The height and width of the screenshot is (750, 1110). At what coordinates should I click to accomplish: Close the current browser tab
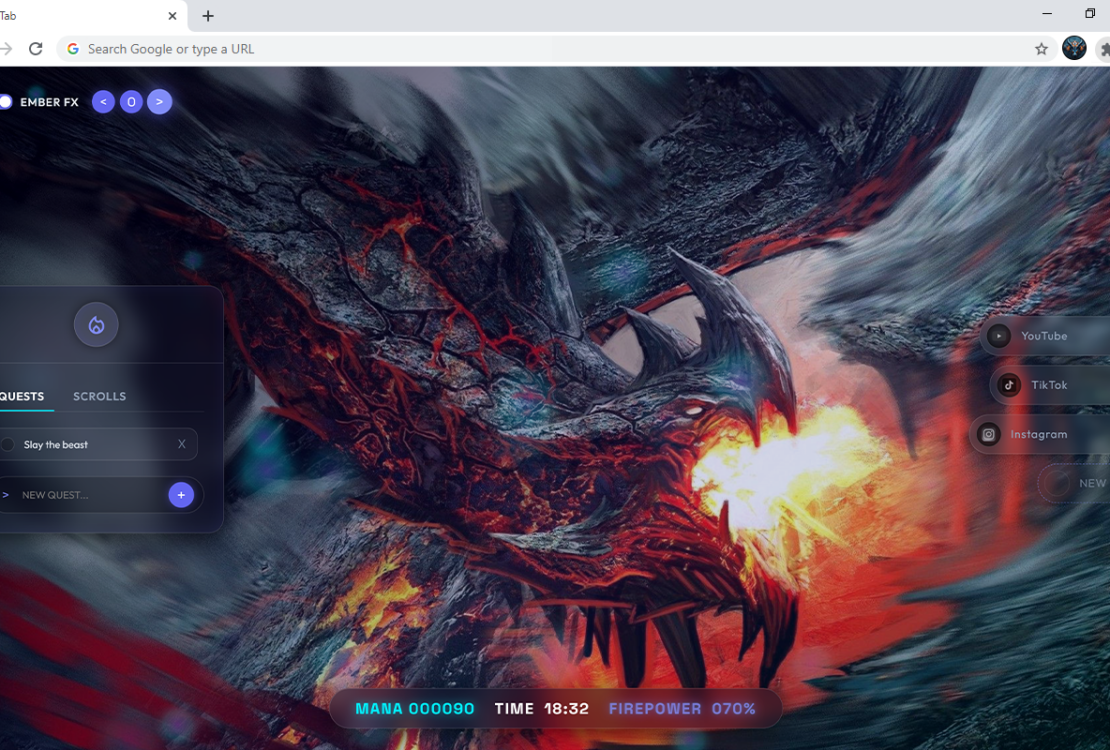point(172,16)
